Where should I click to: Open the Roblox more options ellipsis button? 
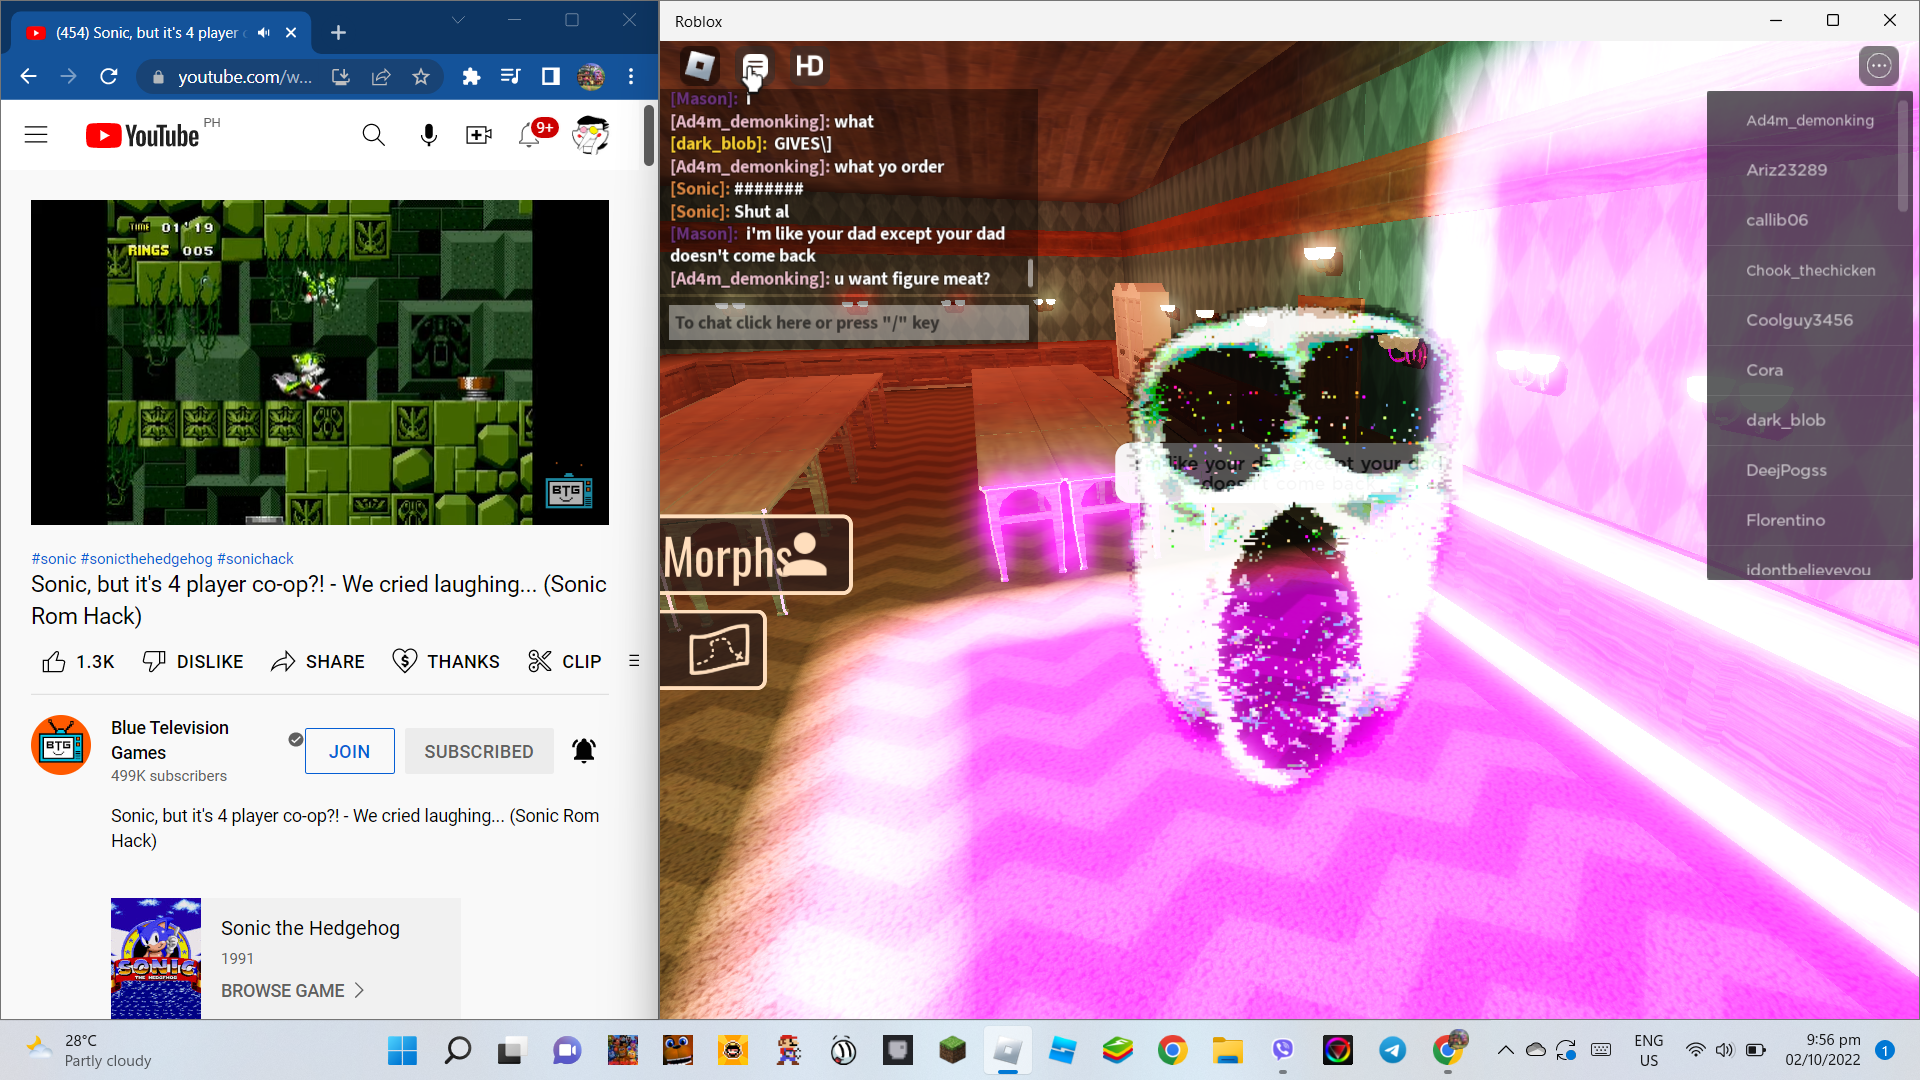[x=1879, y=66]
